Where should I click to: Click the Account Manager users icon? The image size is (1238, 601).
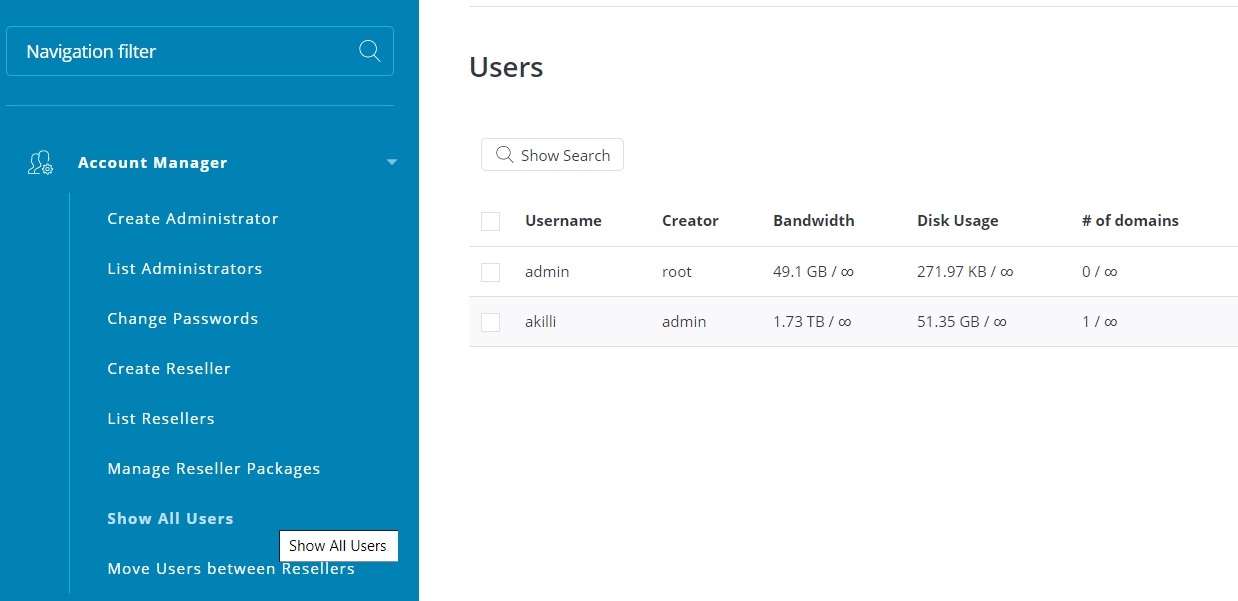40,163
